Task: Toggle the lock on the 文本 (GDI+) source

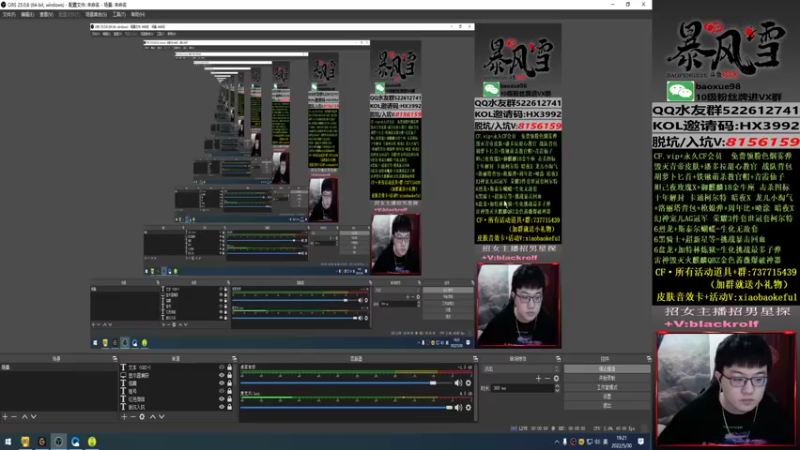Action: pyautogui.click(x=230, y=367)
